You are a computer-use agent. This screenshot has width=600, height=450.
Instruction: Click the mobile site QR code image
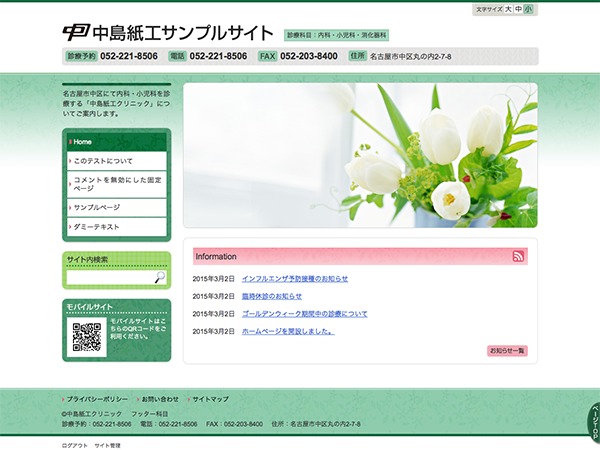tap(87, 337)
